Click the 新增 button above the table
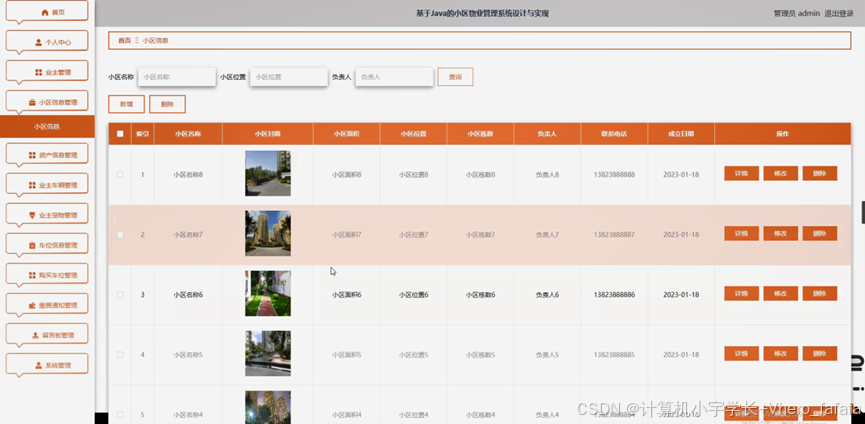 [126, 104]
